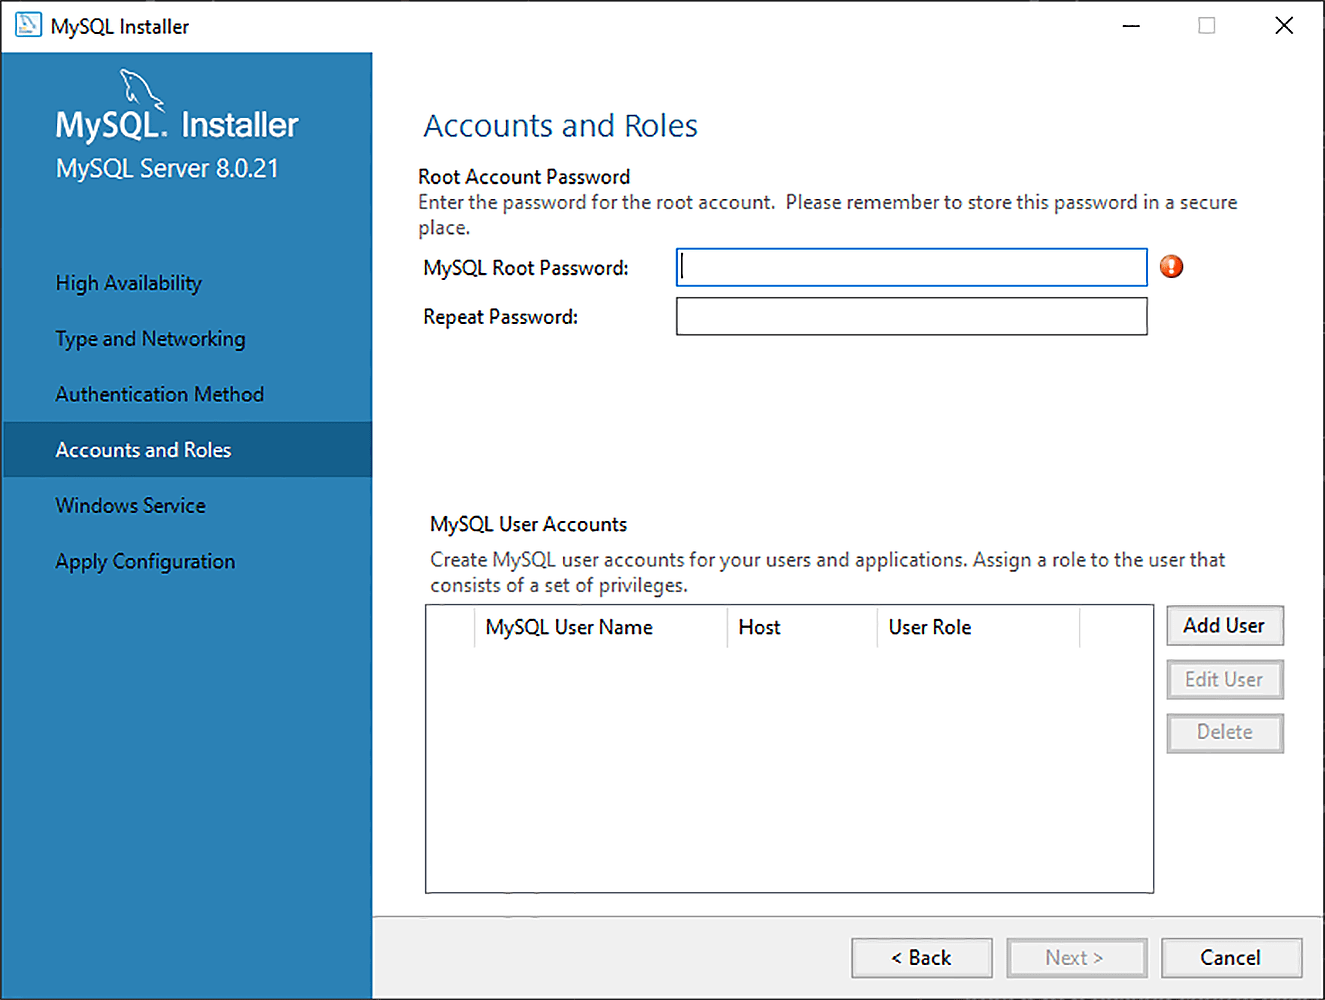Select the High Availability step
1325x1000 pixels.
128,283
